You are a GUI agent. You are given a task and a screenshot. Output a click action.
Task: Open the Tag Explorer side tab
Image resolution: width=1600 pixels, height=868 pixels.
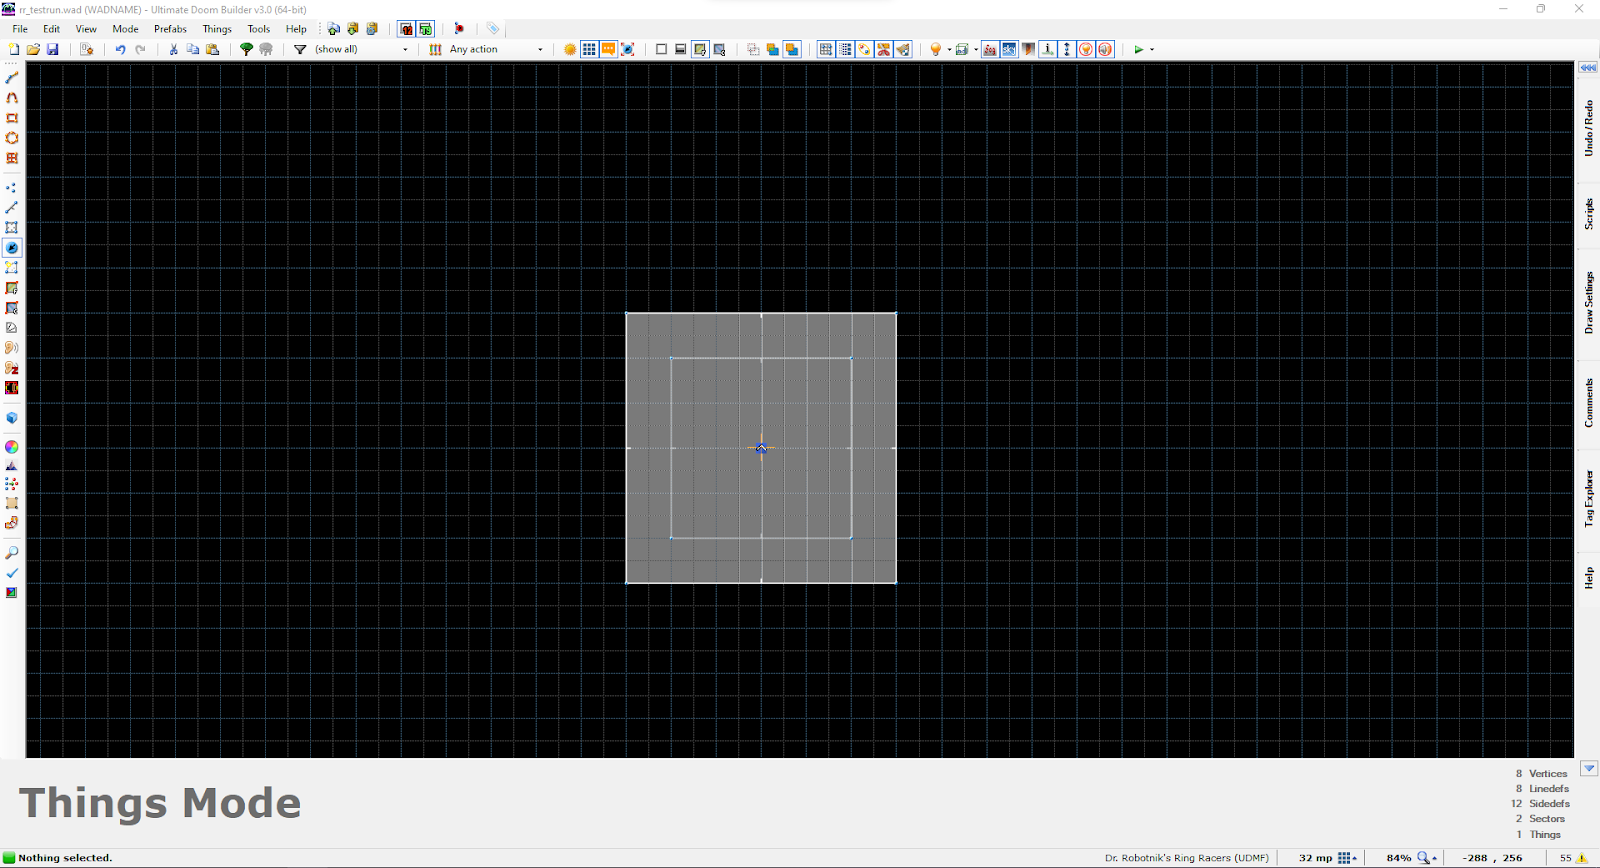pos(1588,498)
